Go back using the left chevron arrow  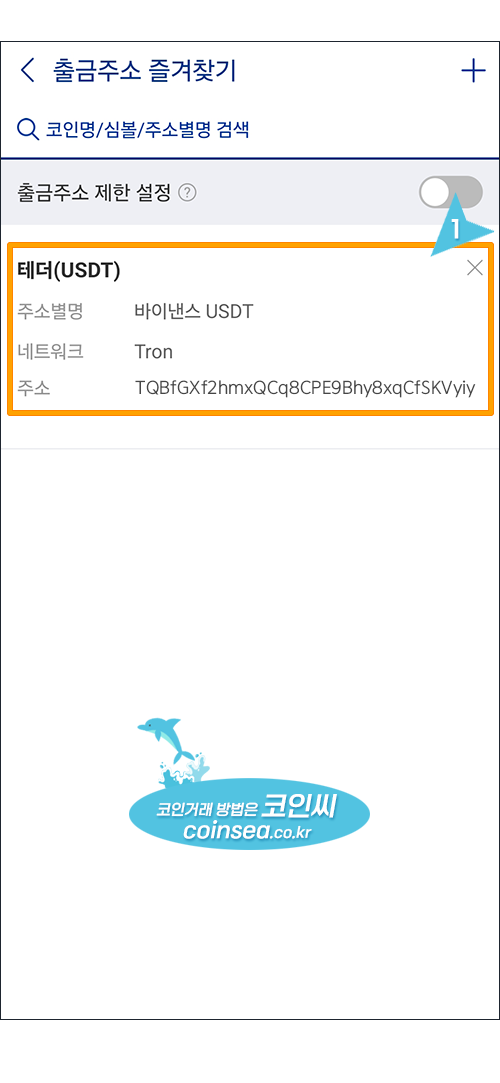[28, 71]
